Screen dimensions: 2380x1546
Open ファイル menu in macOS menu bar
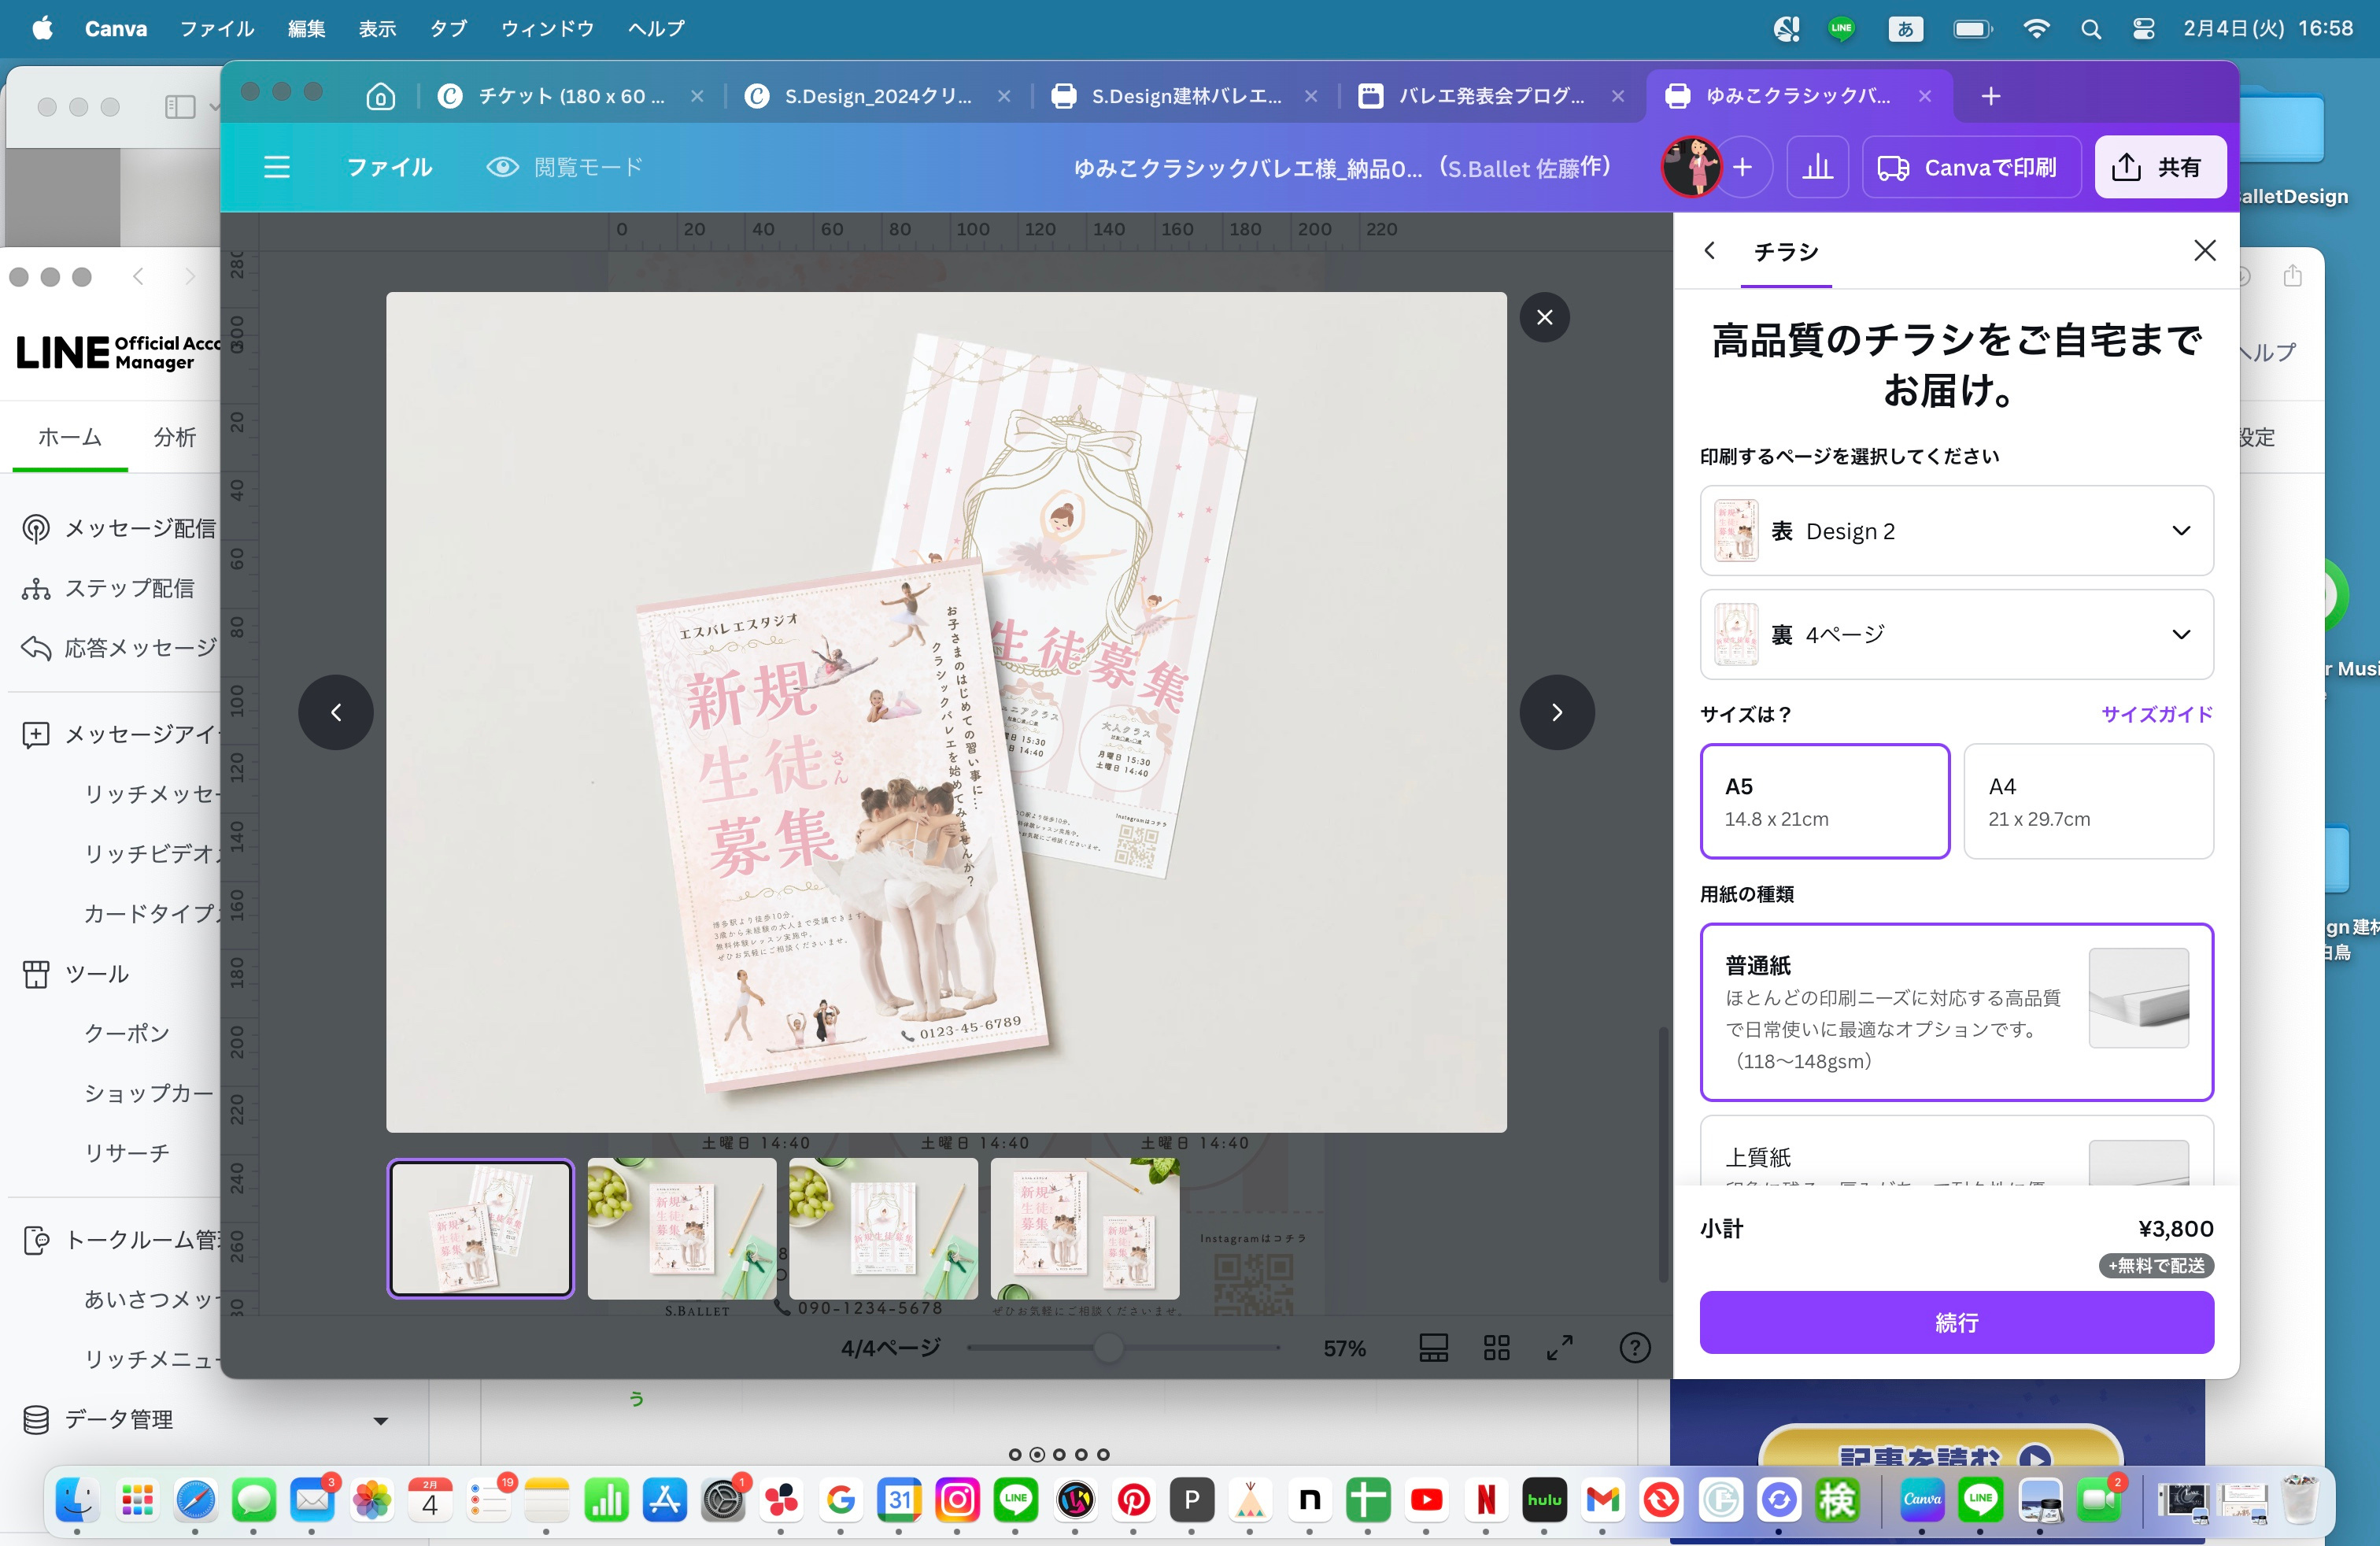[217, 29]
